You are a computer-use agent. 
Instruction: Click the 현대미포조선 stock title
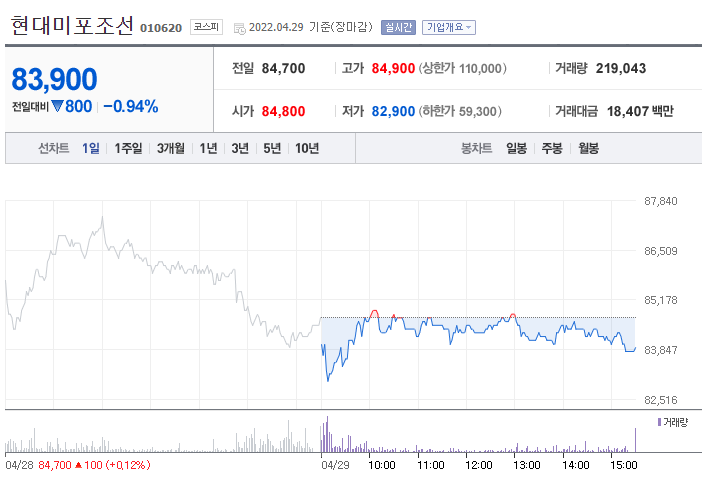click(72, 26)
